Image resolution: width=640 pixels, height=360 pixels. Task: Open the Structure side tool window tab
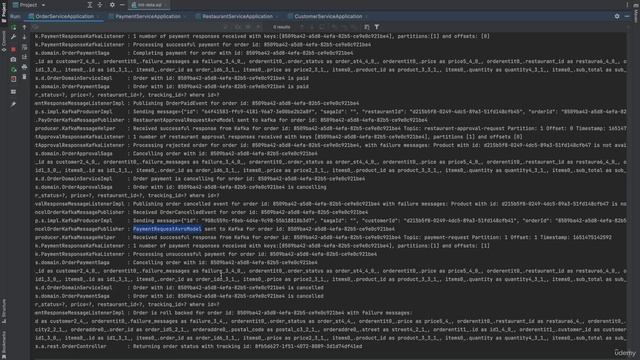[x=4, y=311]
